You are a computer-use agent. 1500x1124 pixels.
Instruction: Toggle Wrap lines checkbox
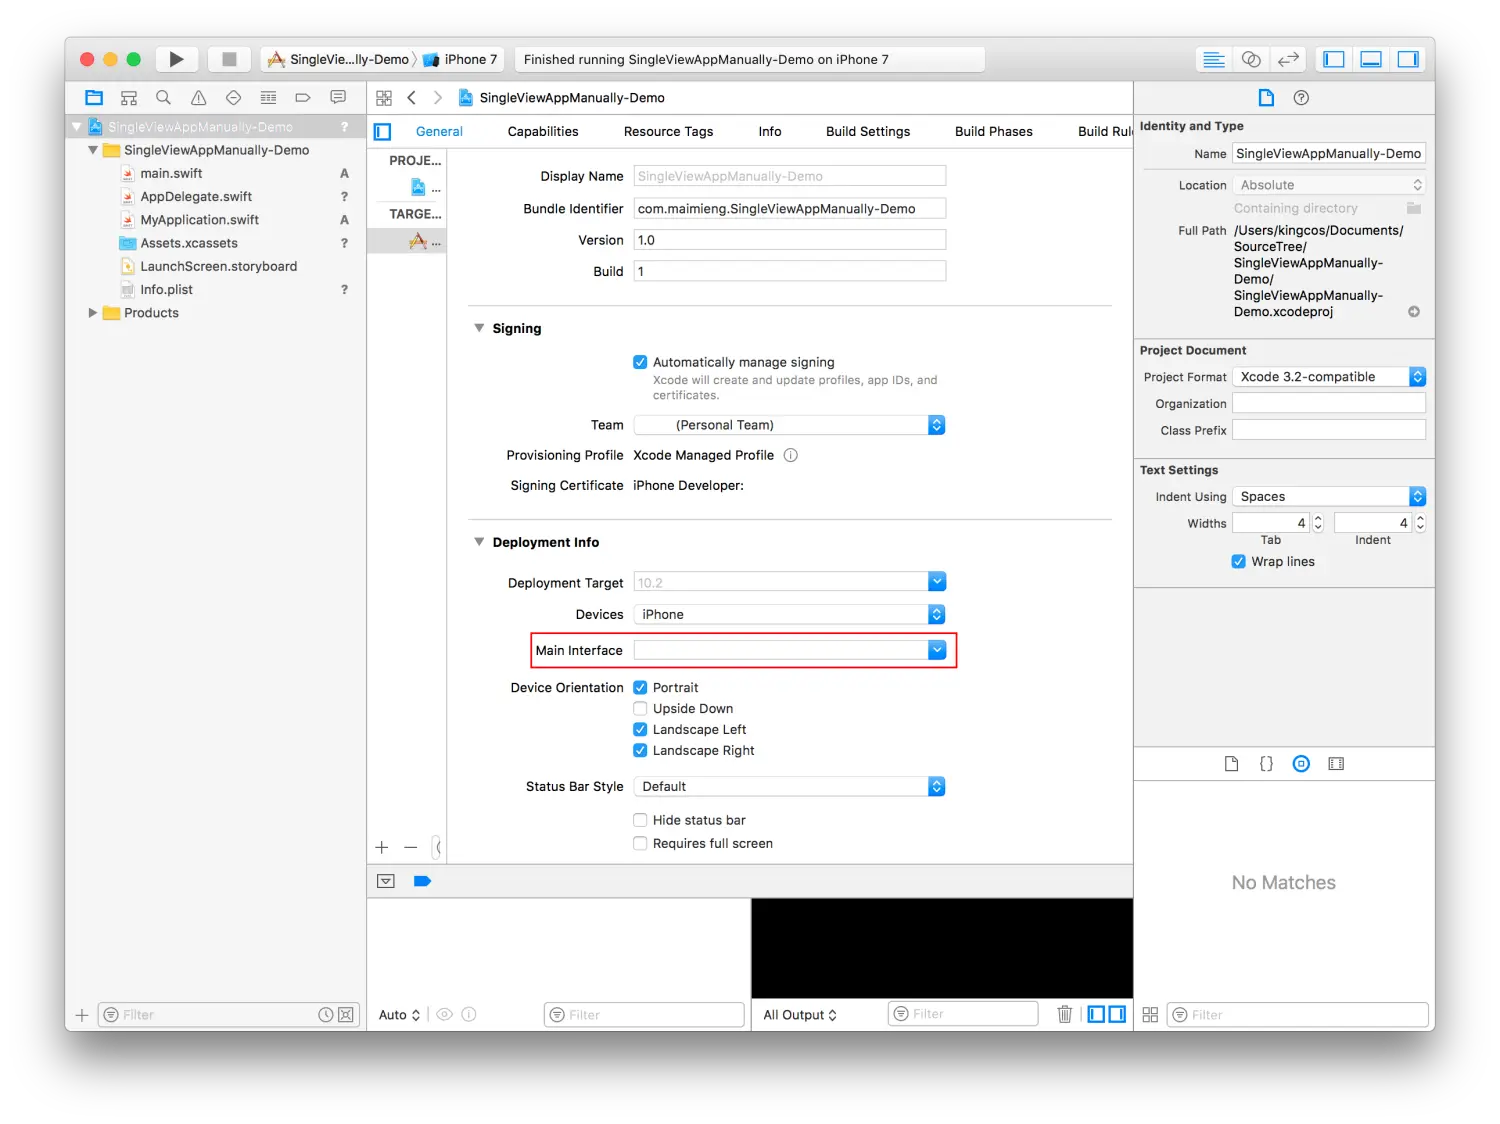click(1238, 561)
